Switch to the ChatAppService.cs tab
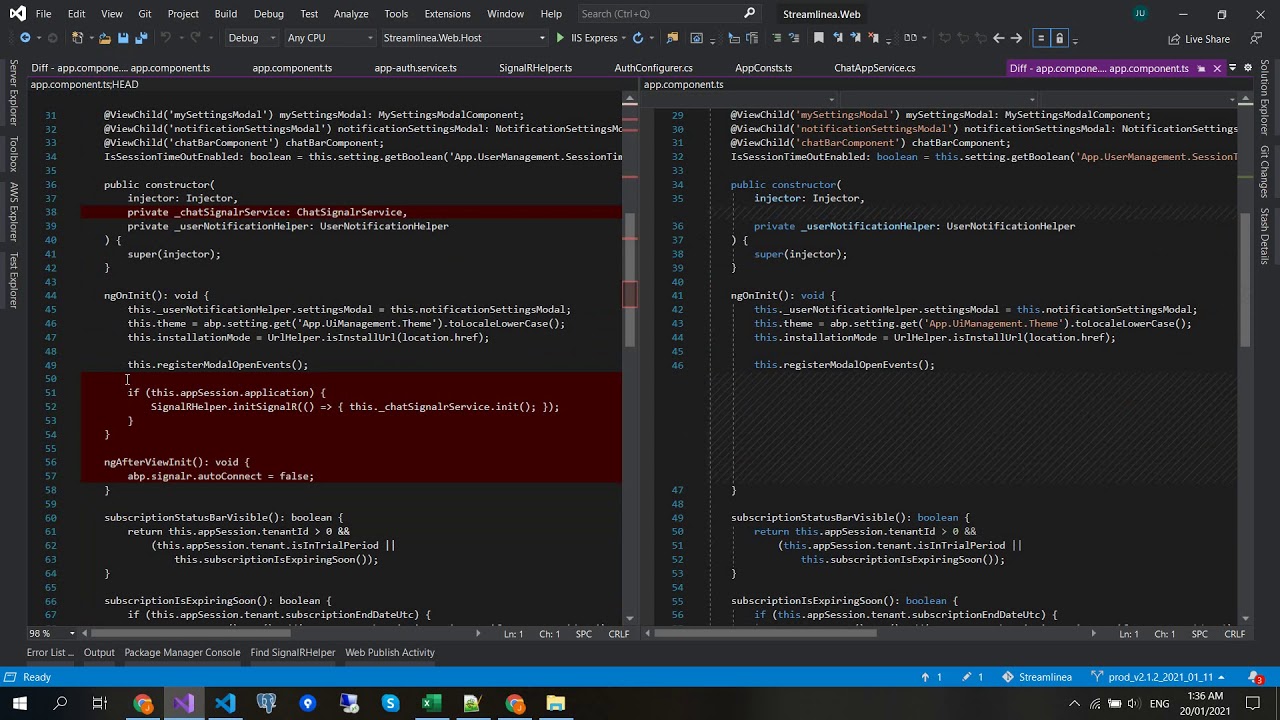The image size is (1280, 720). click(874, 68)
